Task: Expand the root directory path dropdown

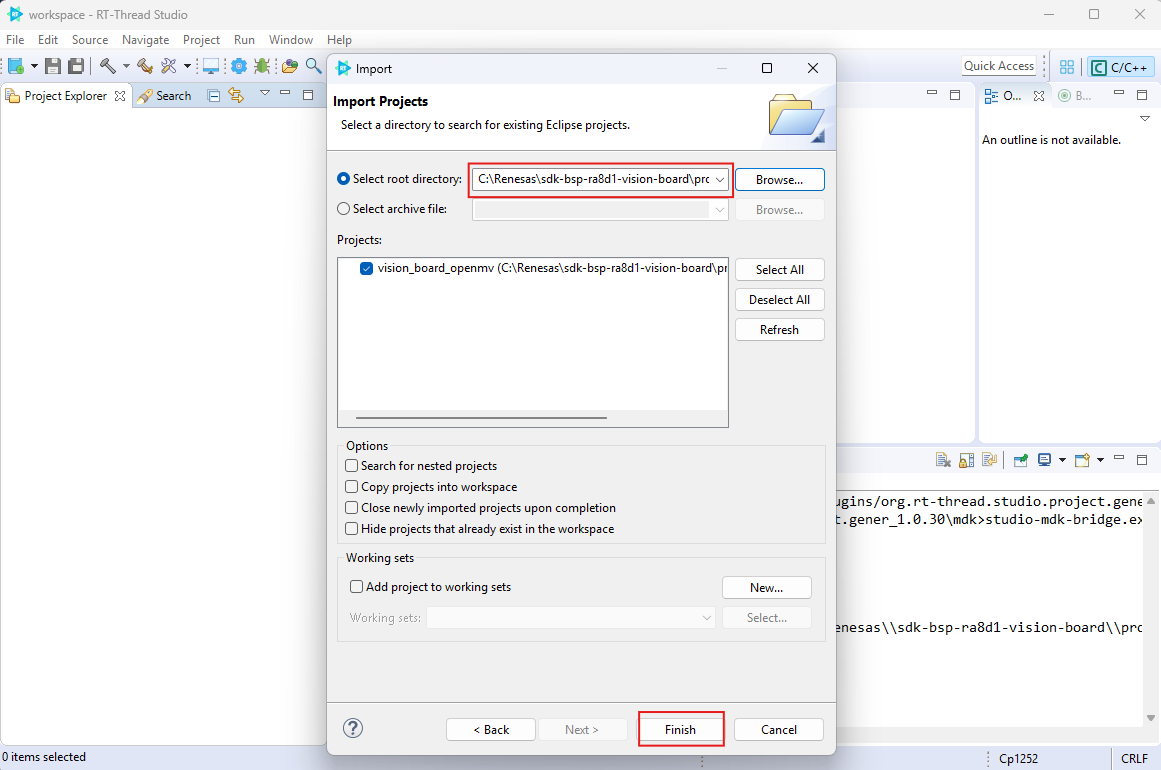Action: click(720, 180)
